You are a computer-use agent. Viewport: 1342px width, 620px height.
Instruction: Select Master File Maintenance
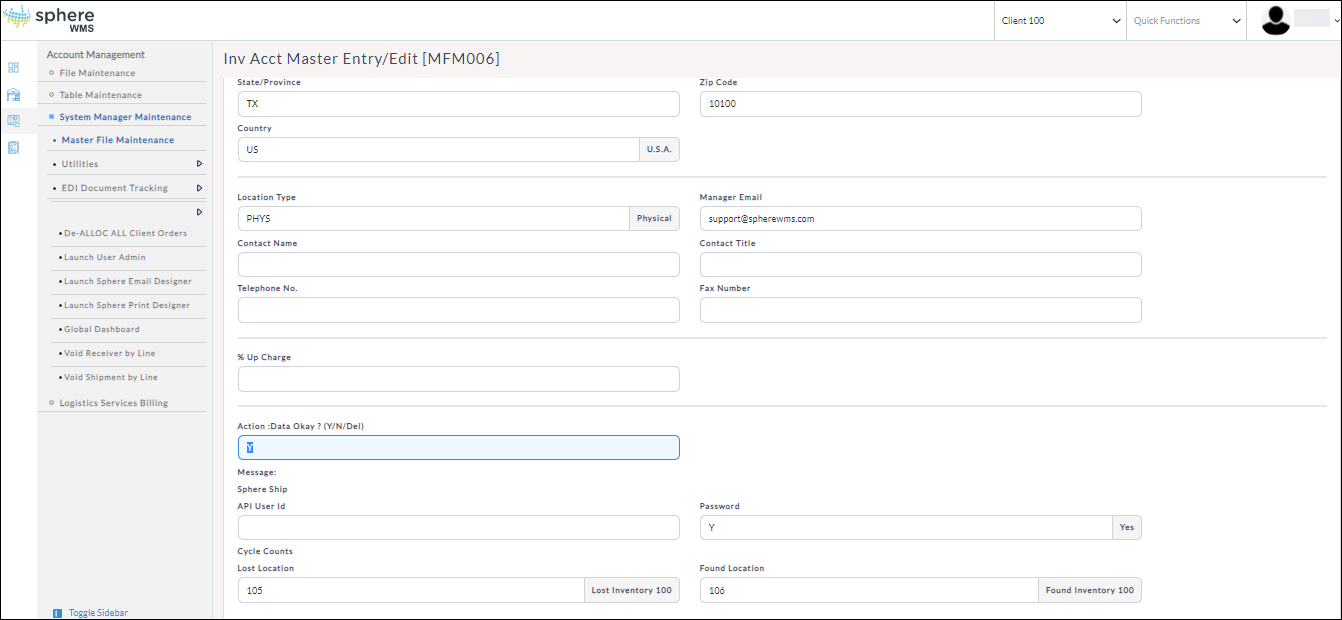tap(117, 140)
